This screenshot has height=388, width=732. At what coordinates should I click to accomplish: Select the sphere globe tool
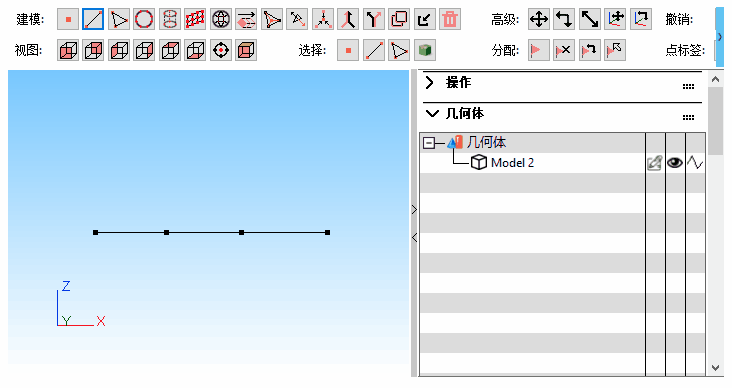220,19
